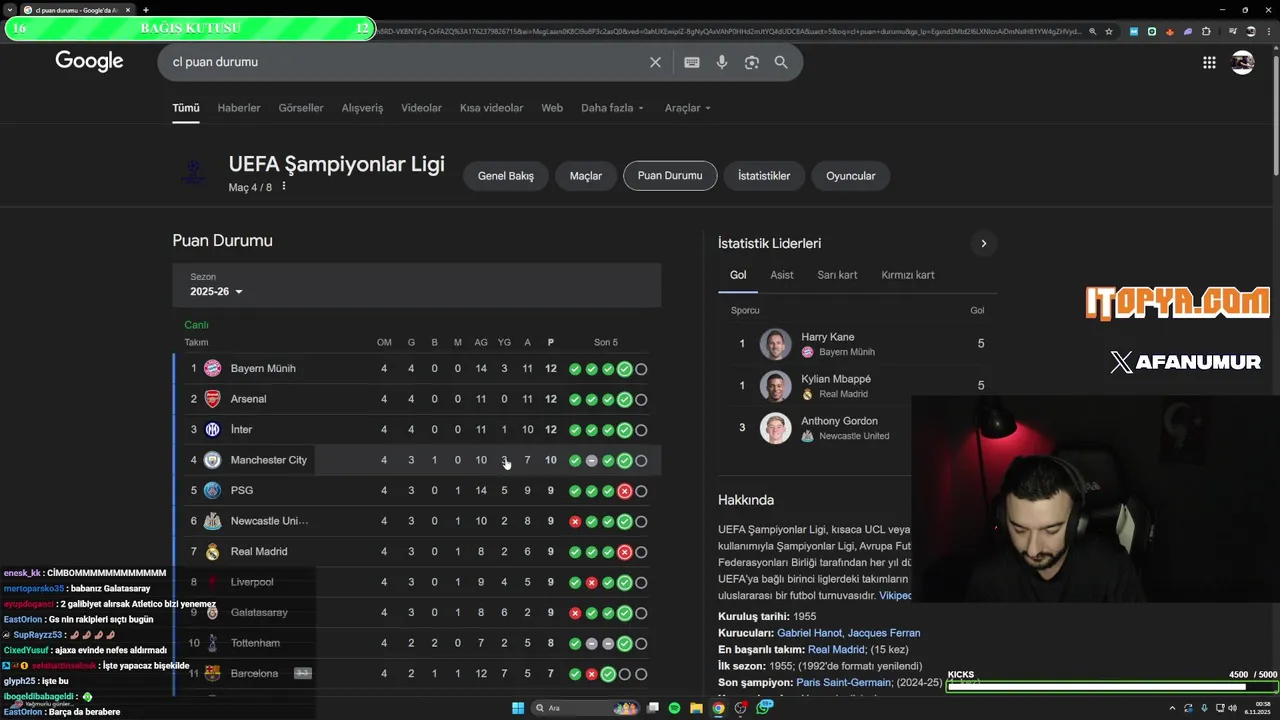Viewport: 1280px width, 720px height.
Task: Start a voice search with the microphone
Action: [722, 62]
